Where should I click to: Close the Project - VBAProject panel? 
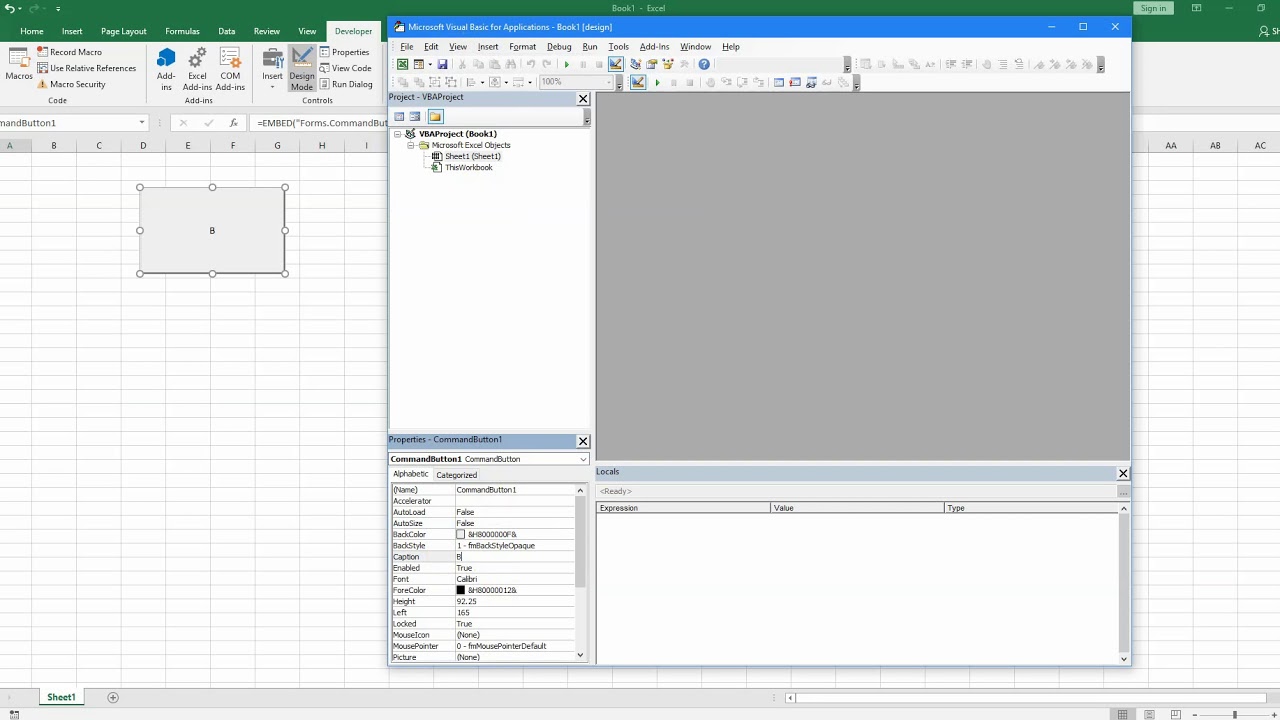coord(583,98)
